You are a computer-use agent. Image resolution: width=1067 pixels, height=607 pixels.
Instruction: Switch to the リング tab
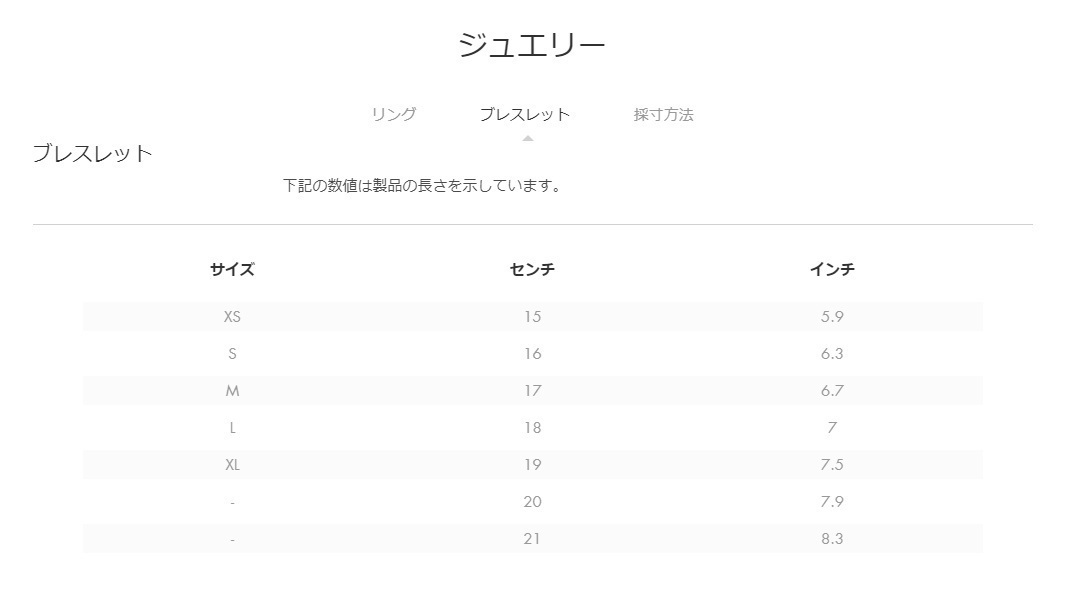point(393,114)
